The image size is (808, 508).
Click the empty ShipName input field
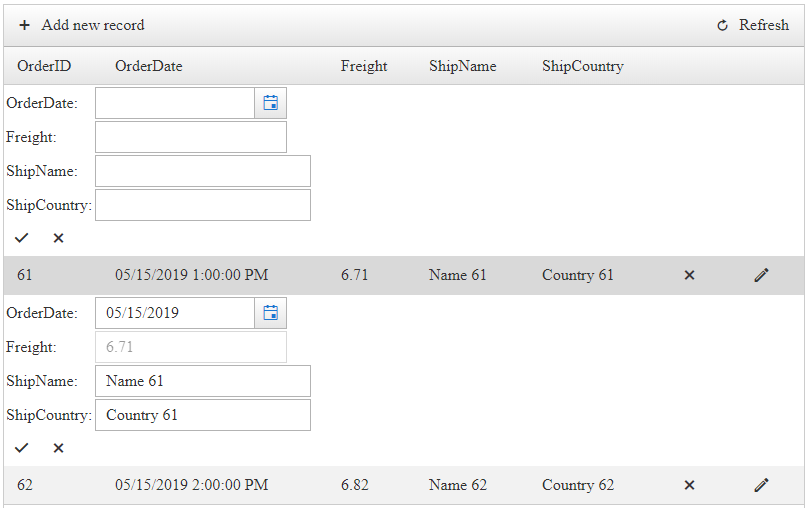pyautogui.click(x=202, y=171)
